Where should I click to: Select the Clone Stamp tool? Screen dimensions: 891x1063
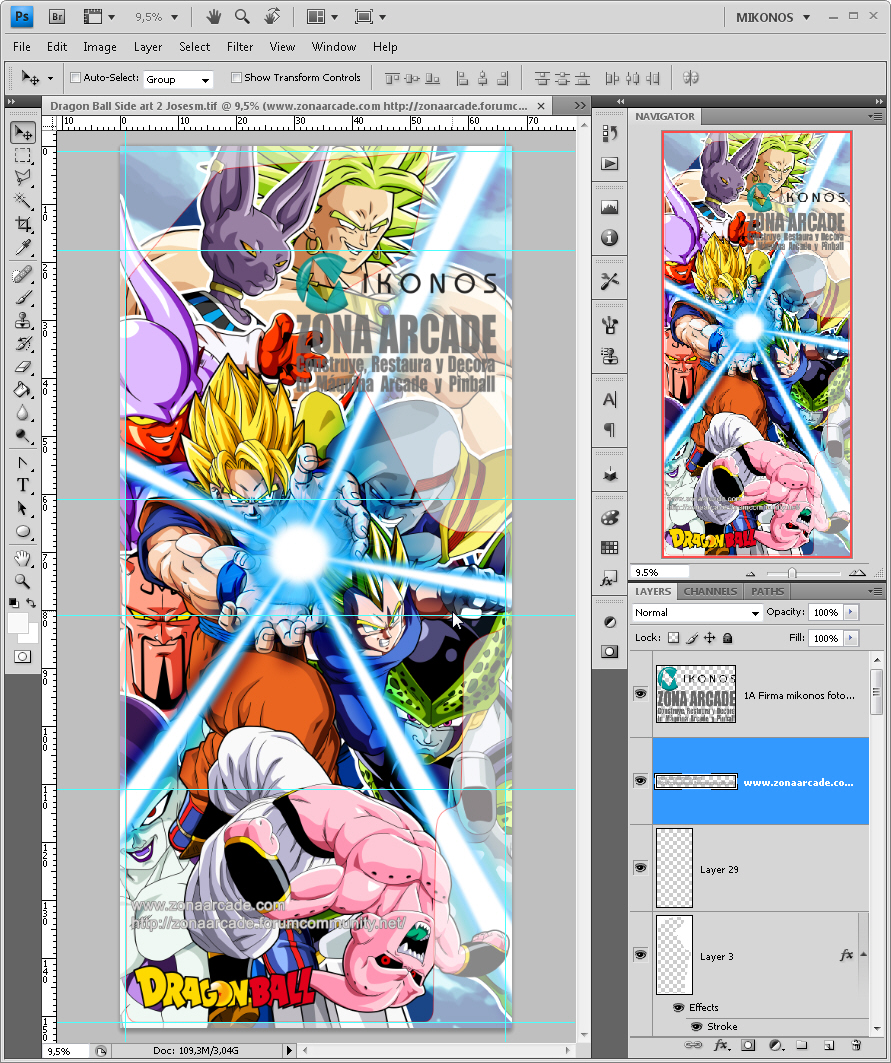pyautogui.click(x=23, y=321)
